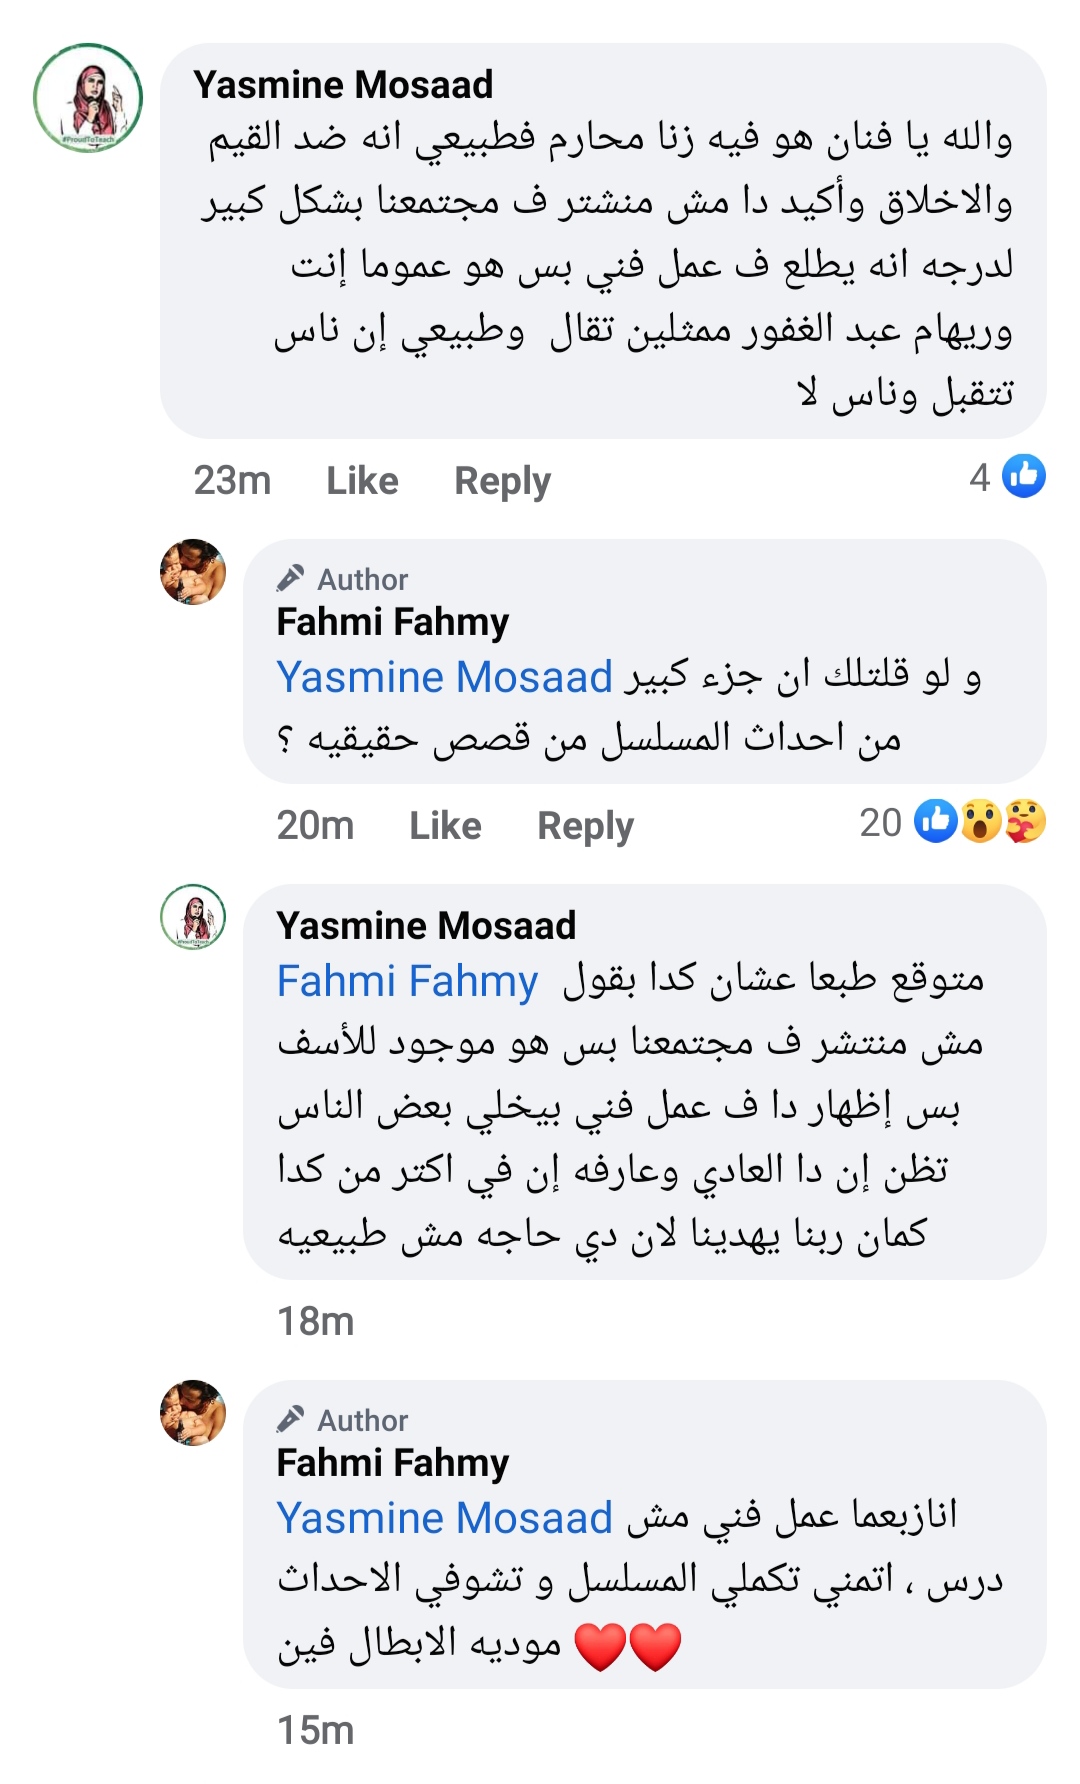1080x1784 pixels.
Task: Click the Author pencil icon on the 15m reply
Action: [x=290, y=1419]
